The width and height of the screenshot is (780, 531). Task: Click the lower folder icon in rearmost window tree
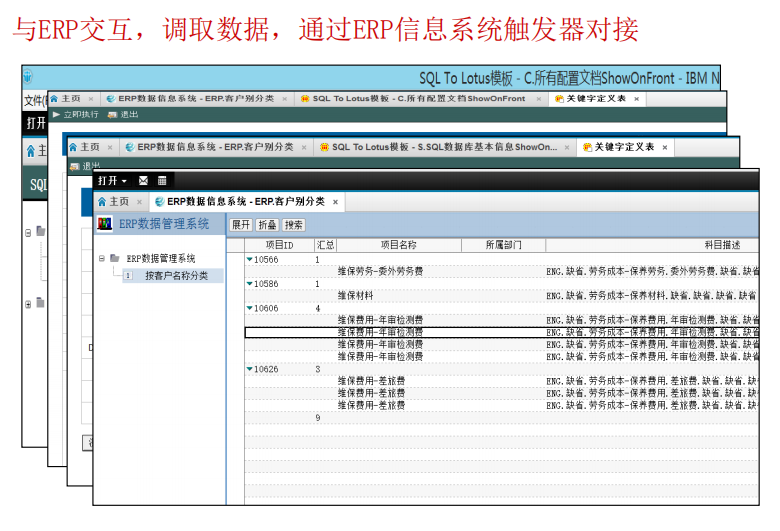pos(41,303)
